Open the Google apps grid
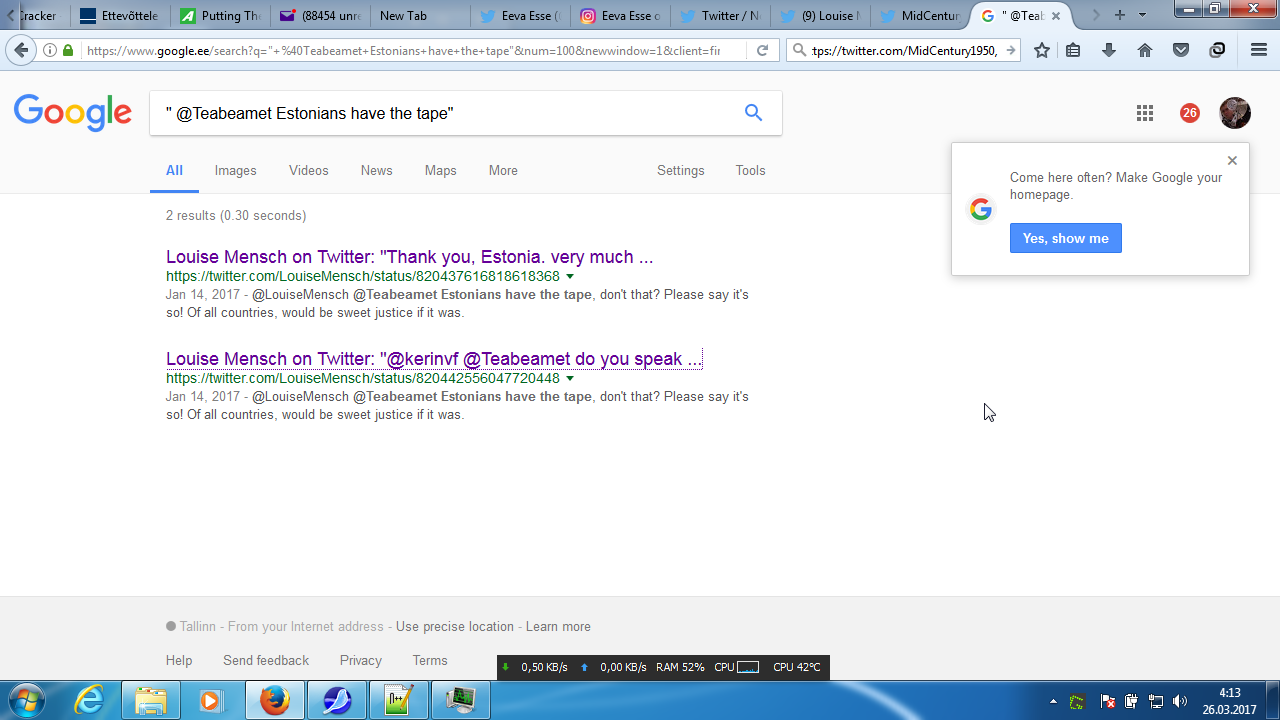The width and height of the screenshot is (1280, 720). [x=1145, y=113]
